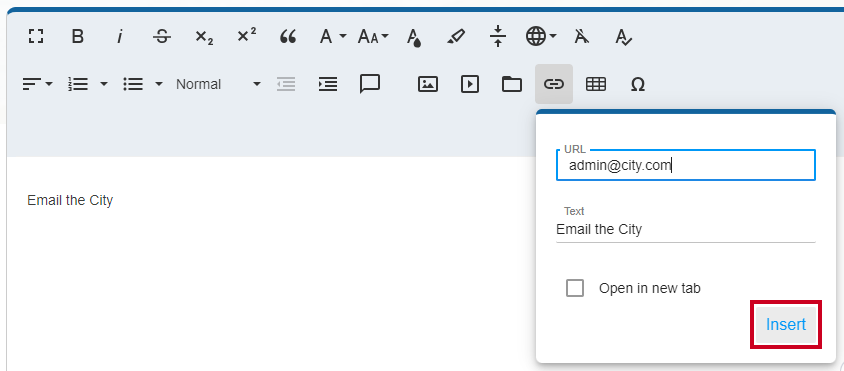Insert an image
Screen dimensions: 844x371
428,84
